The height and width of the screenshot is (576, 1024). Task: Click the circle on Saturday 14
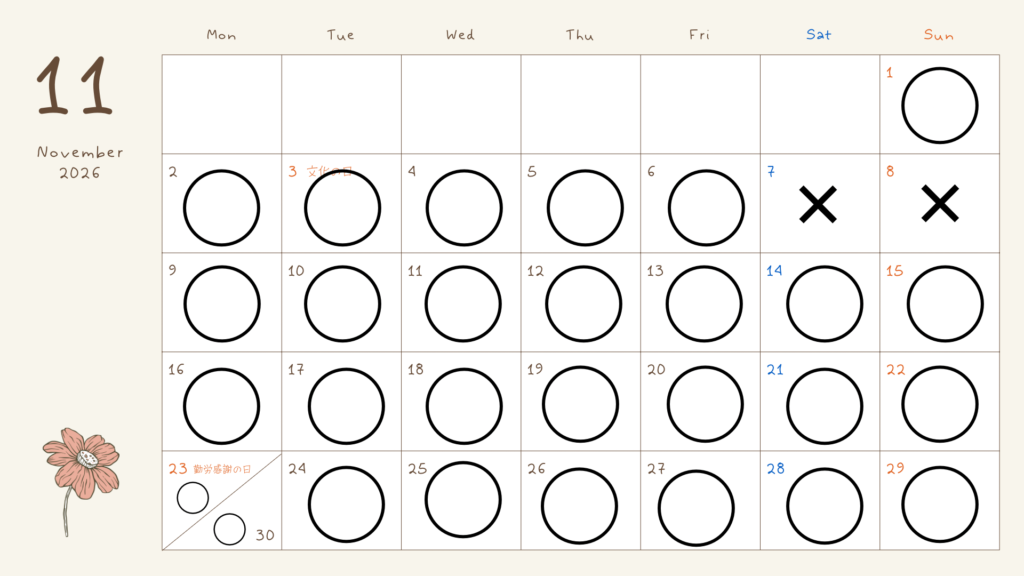(824, 304)
